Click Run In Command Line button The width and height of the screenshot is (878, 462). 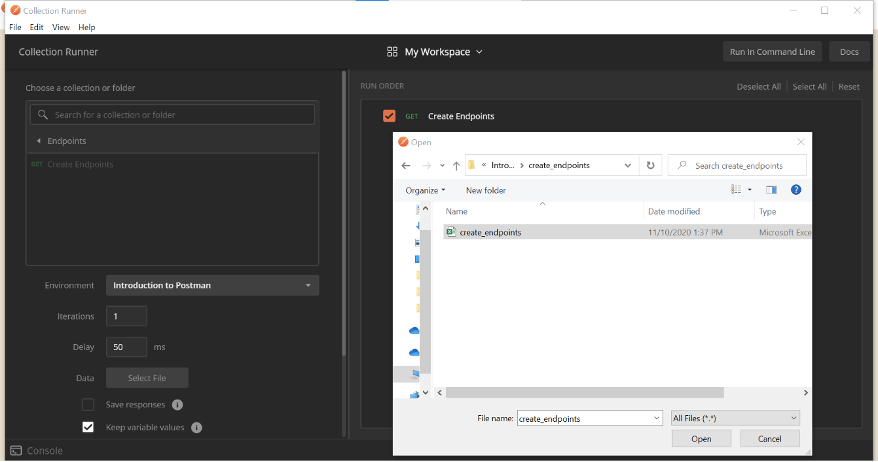(772, 52)
